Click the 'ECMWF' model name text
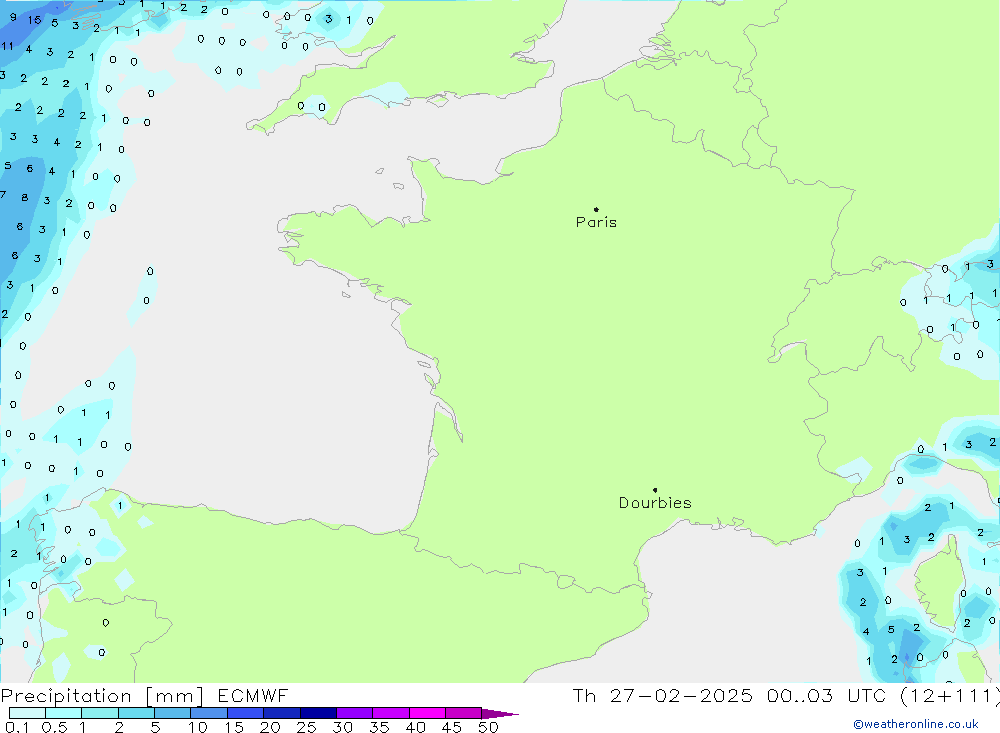This screenshot has width=1000, height=733. pyautogui.click(x=253, y=695)
